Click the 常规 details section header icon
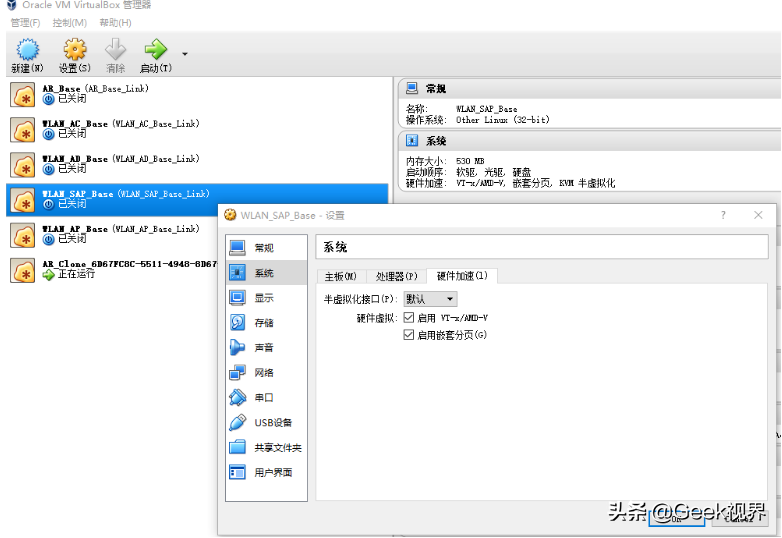This screenshot has height=538, width=782. [412, 88]
